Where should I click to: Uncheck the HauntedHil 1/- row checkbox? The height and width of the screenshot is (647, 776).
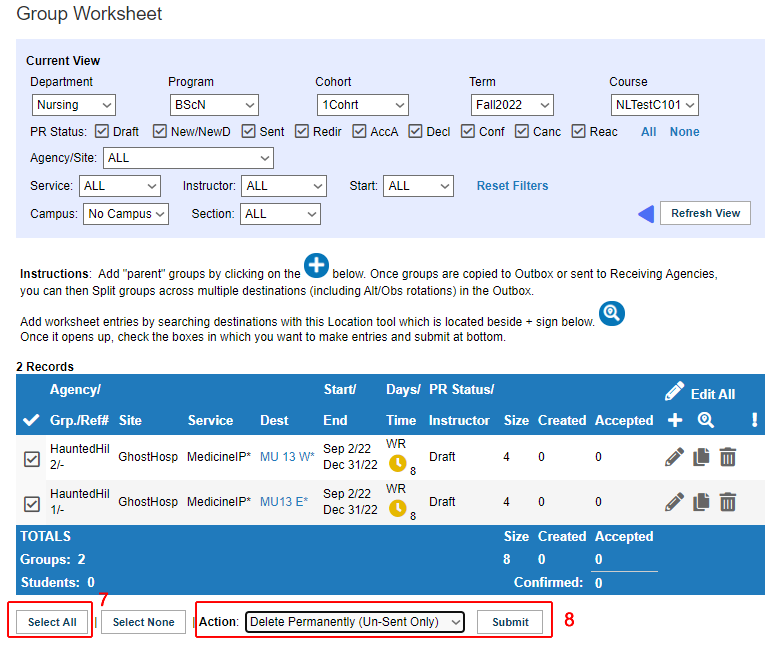pos(32,504)
